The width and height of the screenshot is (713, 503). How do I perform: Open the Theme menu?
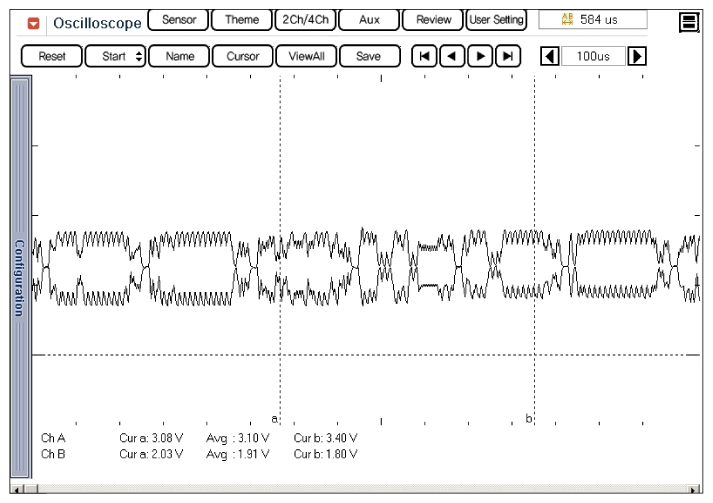242,20
